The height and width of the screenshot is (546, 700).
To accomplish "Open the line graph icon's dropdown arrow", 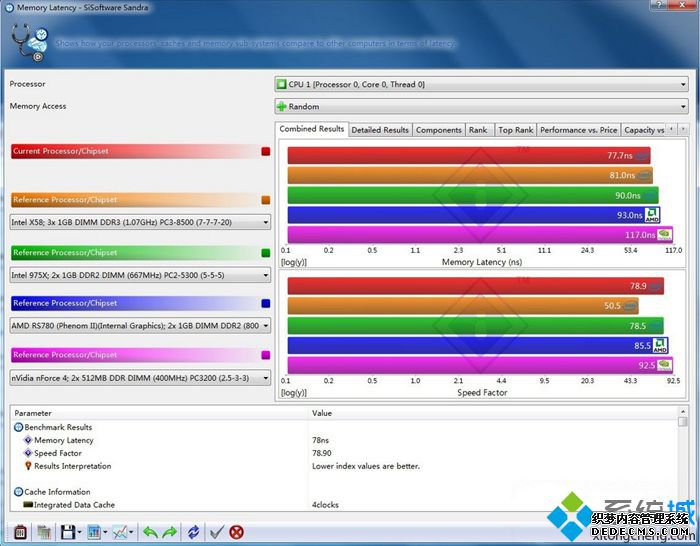I will point(131,532).
